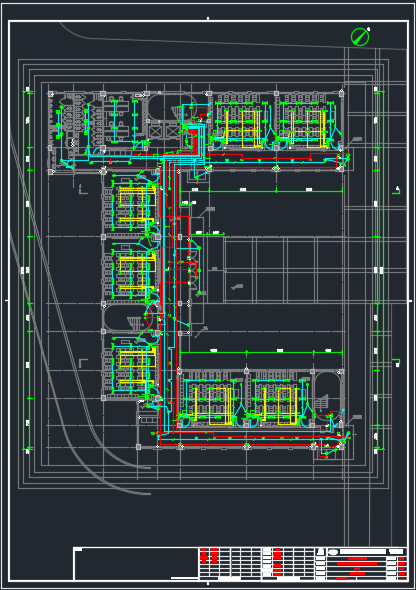Select the staircase symbol in the left-wing rounded stairwell
Viewport: 416px width, 590px height.
(x=135, y=323)
